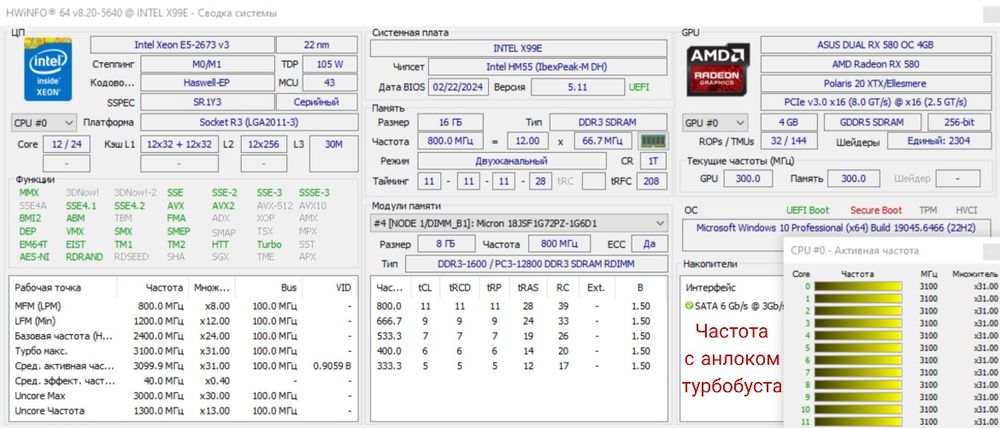Click the MFM (LPM) operating point row

pyautogui.click(x=183, y=306)
